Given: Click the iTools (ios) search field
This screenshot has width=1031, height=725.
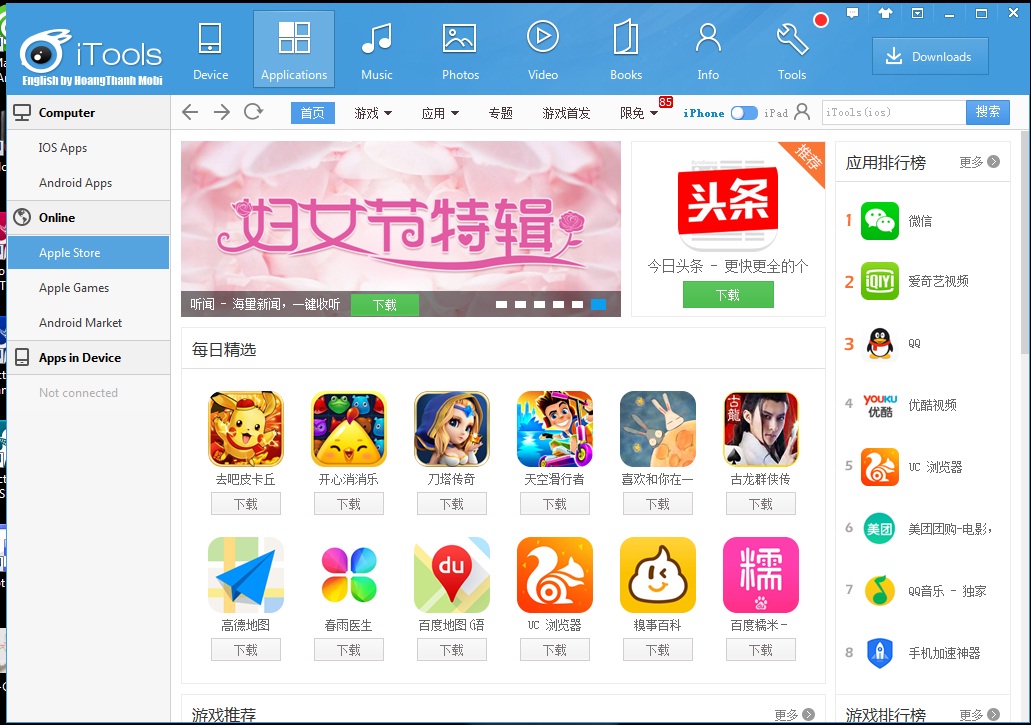Looking at the screenshot, I should (894, 112).
